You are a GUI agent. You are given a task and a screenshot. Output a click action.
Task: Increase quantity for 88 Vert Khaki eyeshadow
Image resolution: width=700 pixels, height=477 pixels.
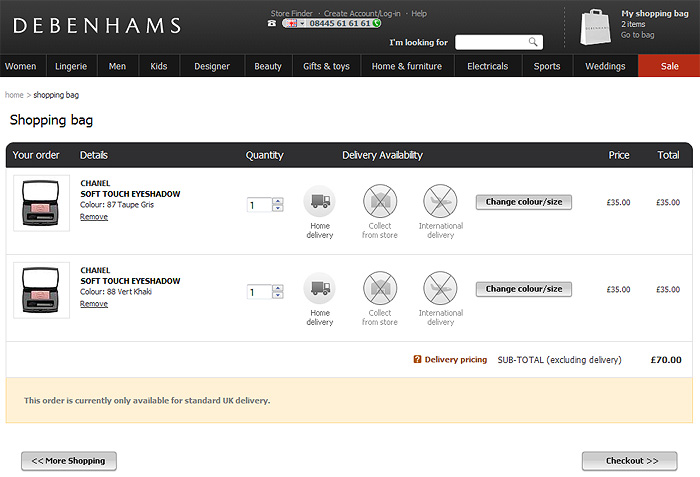coord(278,288)
